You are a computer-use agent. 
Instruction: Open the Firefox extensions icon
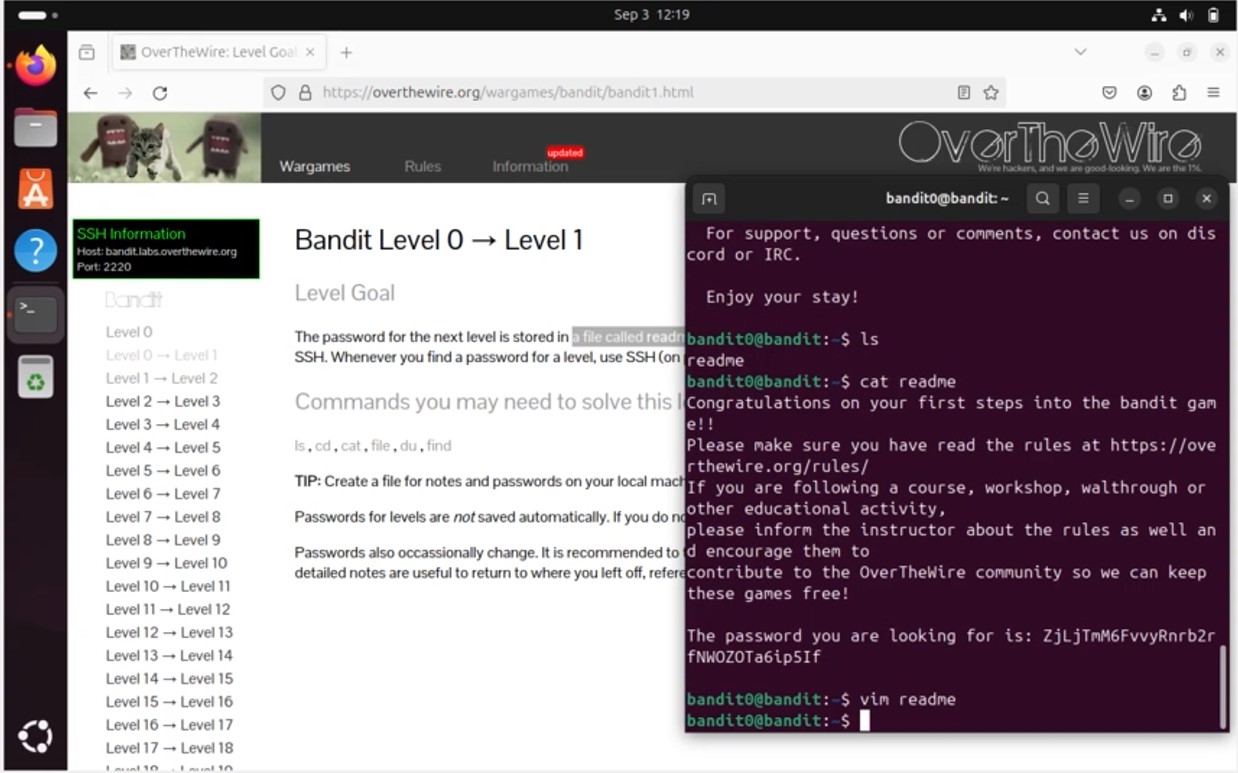click(1179, 93)
